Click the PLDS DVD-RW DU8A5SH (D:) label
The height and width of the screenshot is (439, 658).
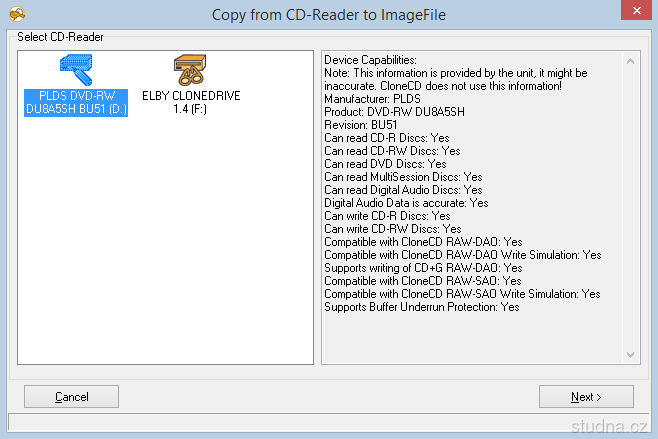click(76, 102)
